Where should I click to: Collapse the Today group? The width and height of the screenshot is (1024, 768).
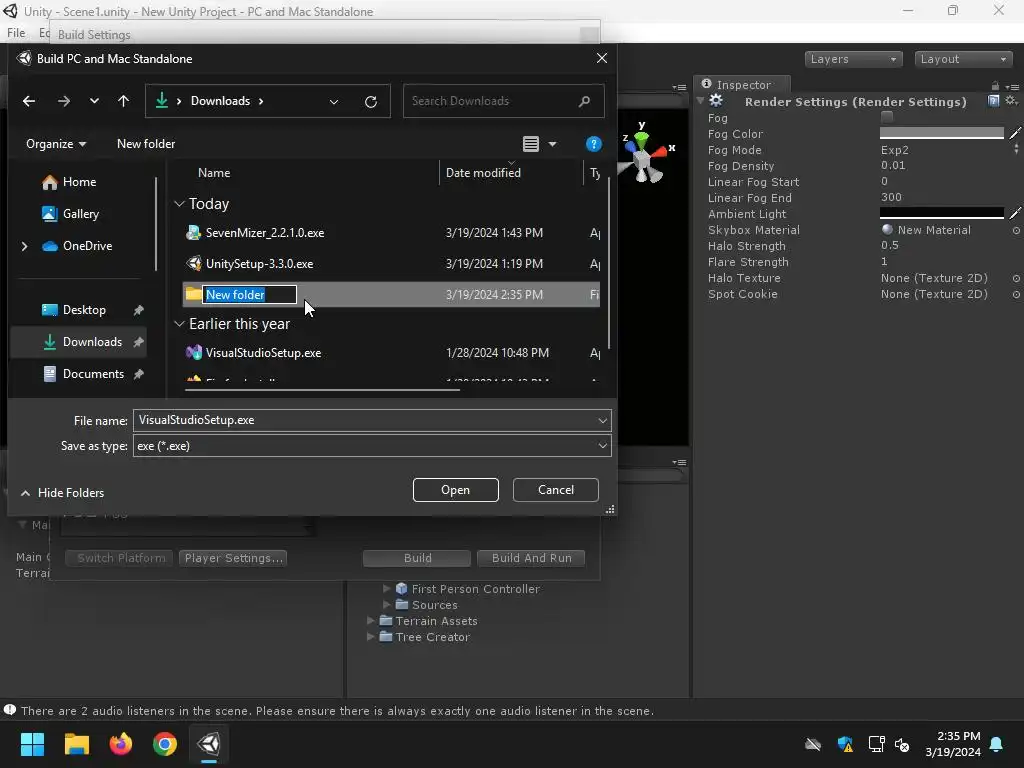[180, 204]
